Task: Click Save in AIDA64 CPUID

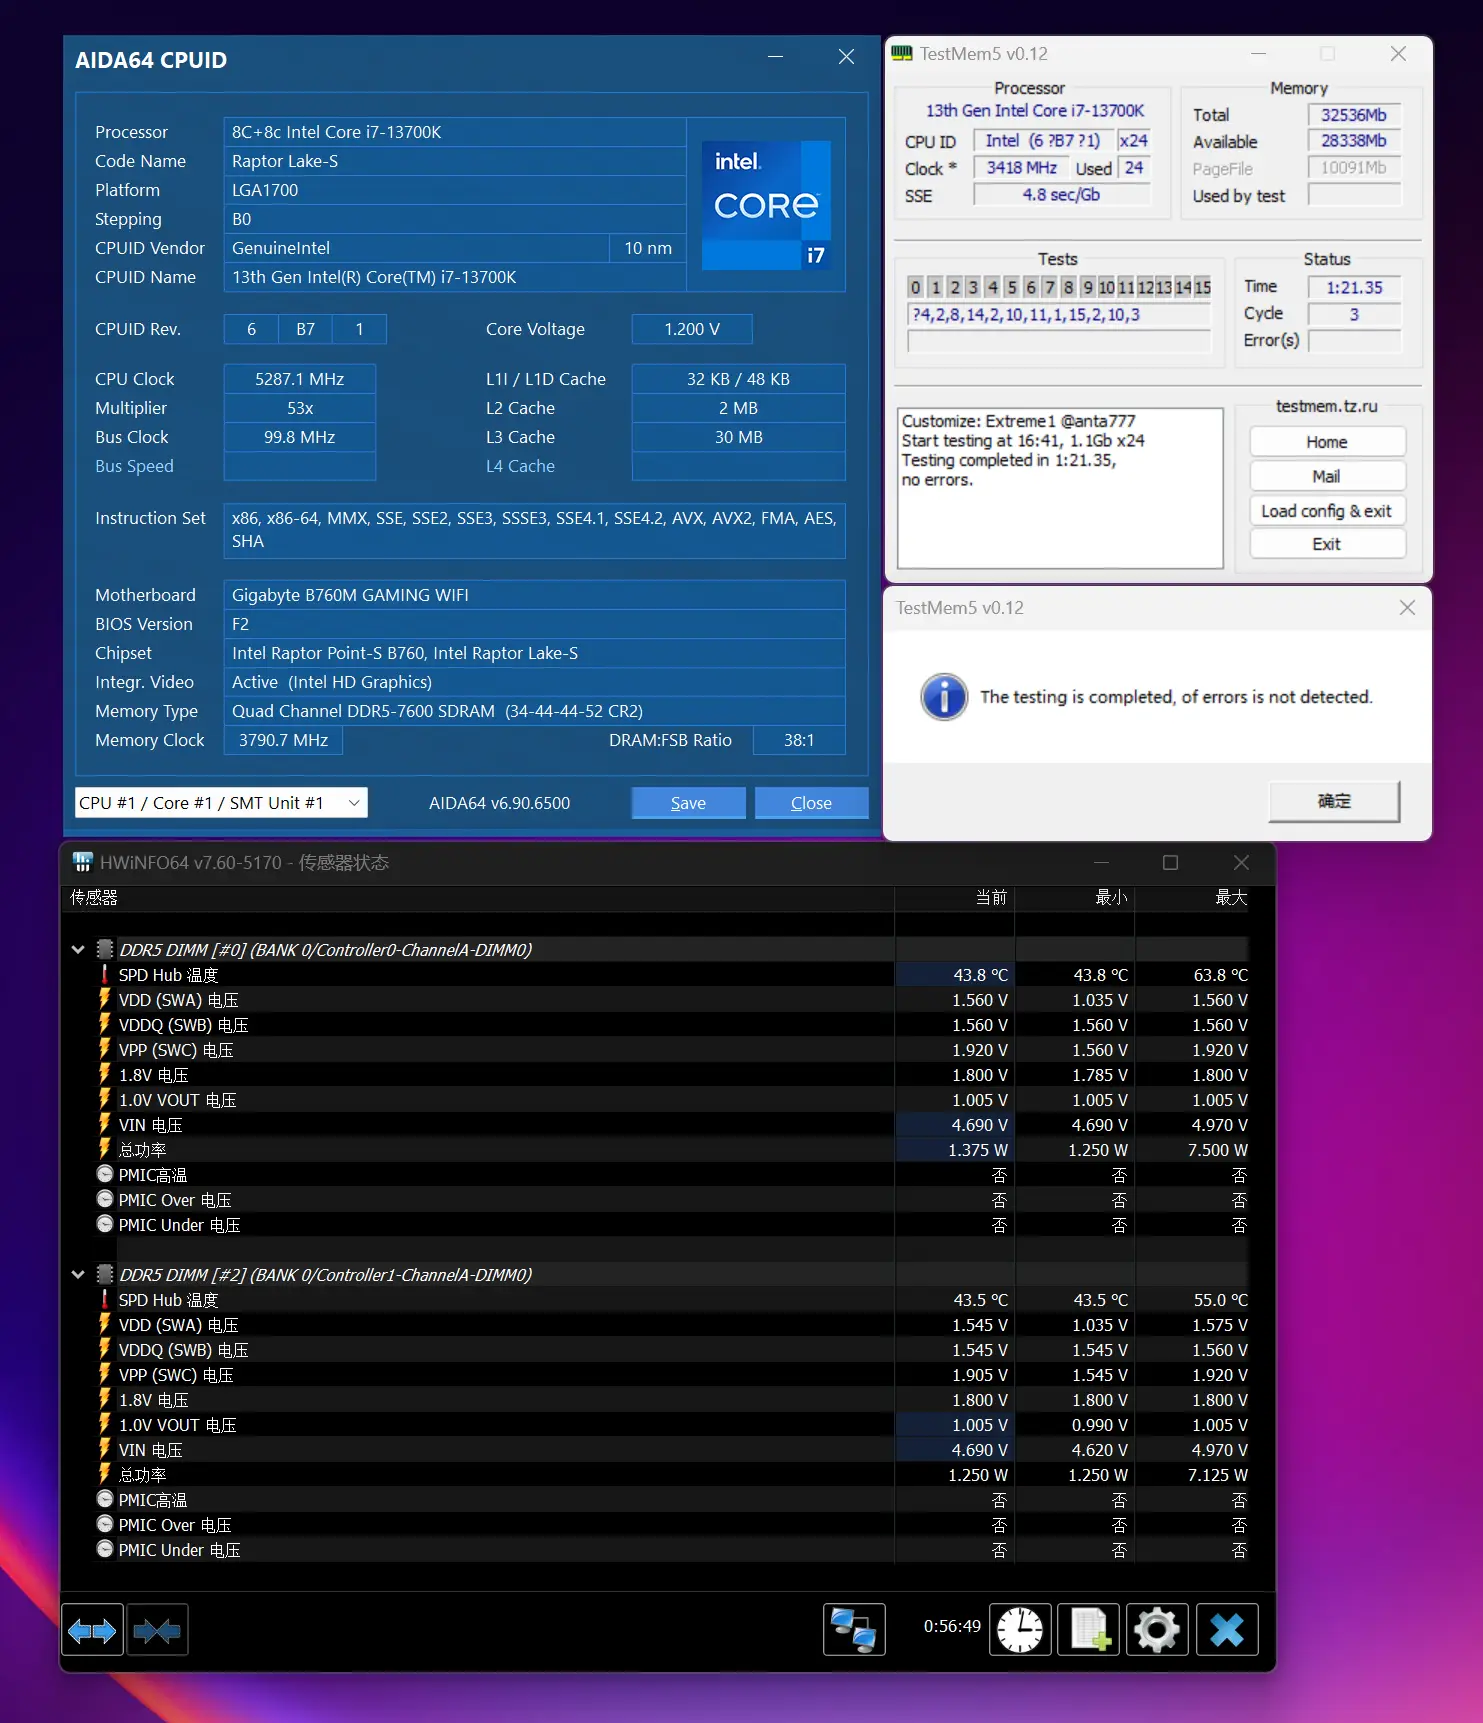Action: click(x=688, y=803)
